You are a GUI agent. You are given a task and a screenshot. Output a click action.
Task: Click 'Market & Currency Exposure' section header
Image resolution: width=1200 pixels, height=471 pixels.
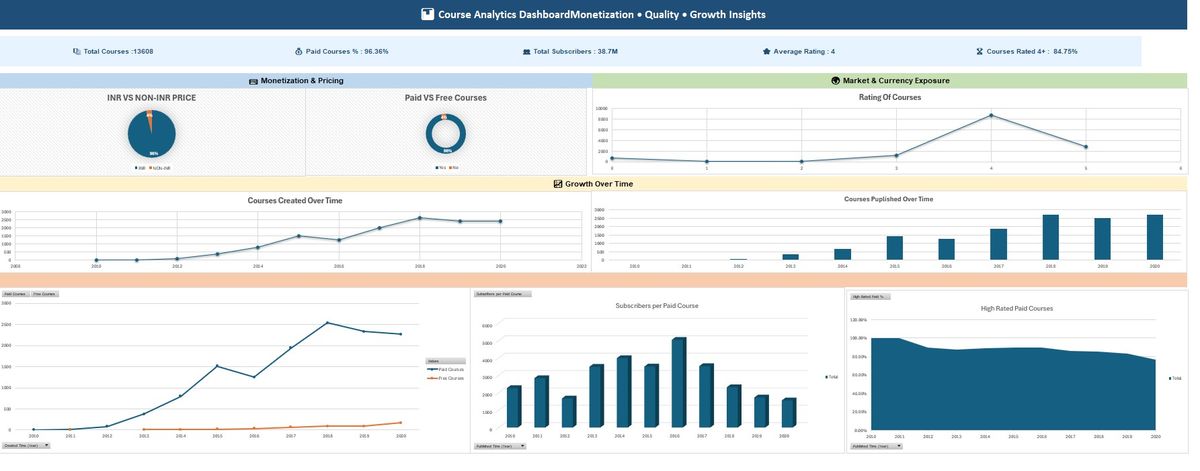coord(896,80)
